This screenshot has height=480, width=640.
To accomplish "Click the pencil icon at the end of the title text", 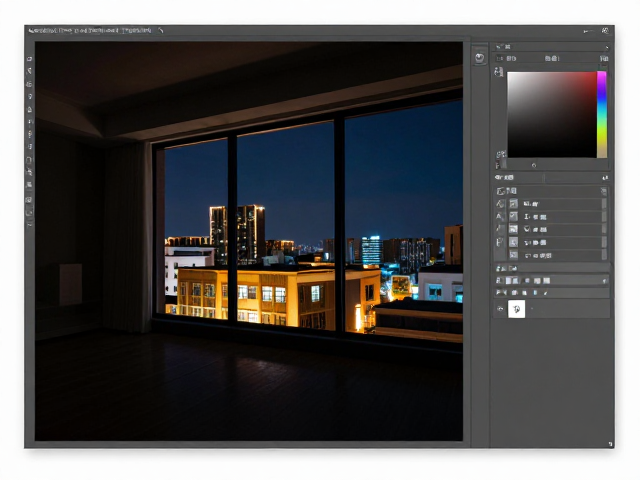I will click(x=161, y=31).
